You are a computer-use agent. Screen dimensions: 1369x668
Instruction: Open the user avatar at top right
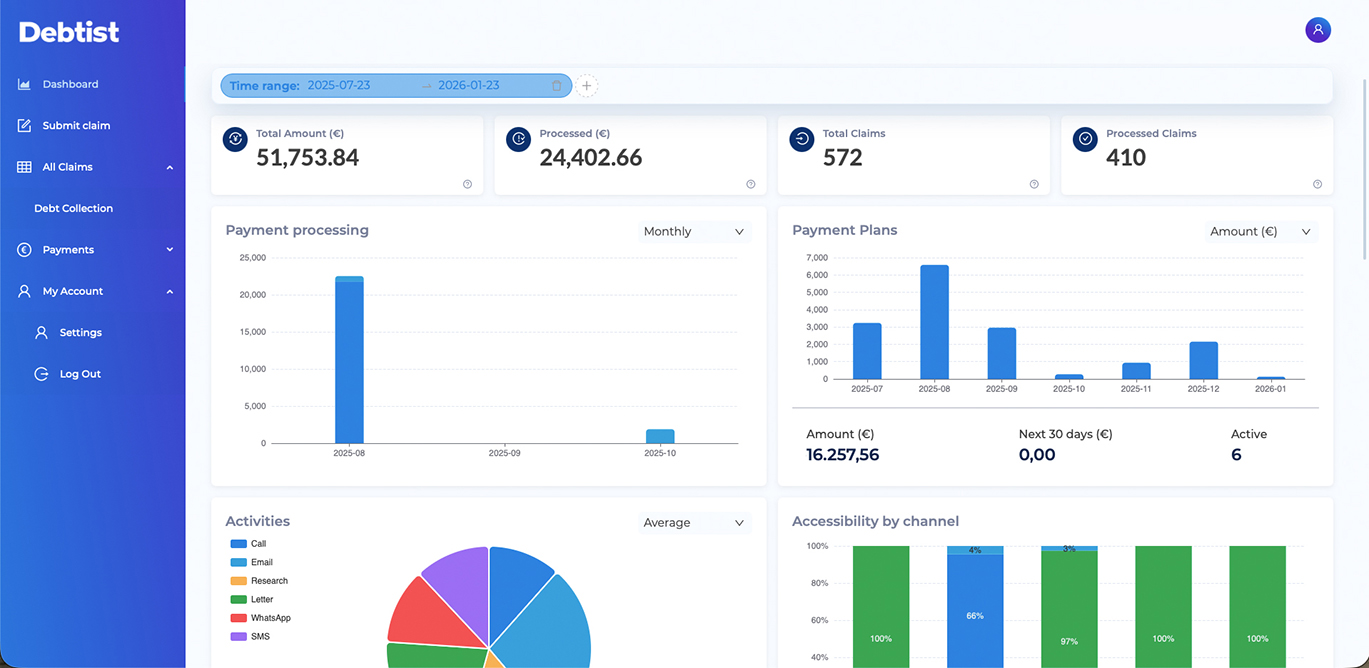click(1318, 30)
